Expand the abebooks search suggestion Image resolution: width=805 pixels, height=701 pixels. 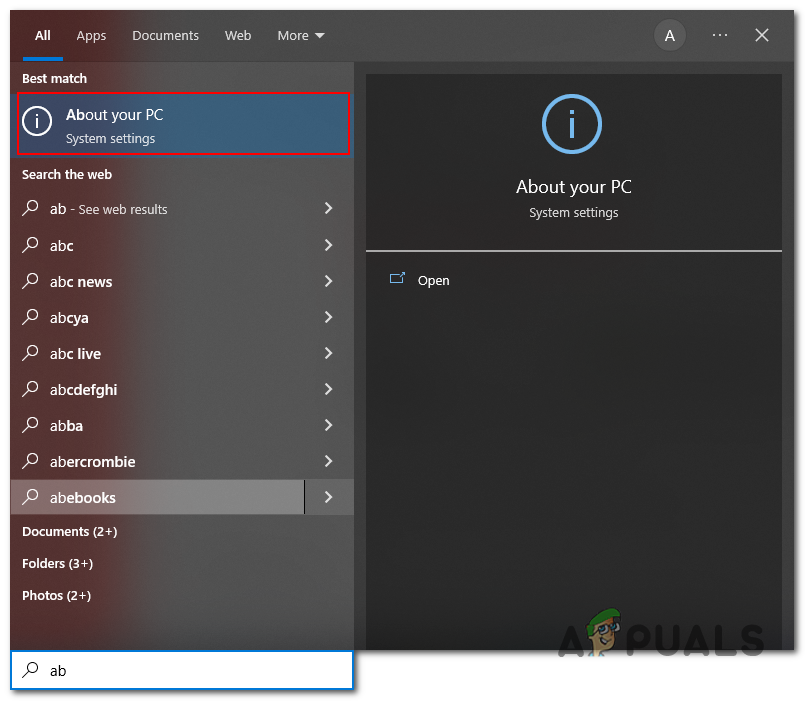[328, 497]
